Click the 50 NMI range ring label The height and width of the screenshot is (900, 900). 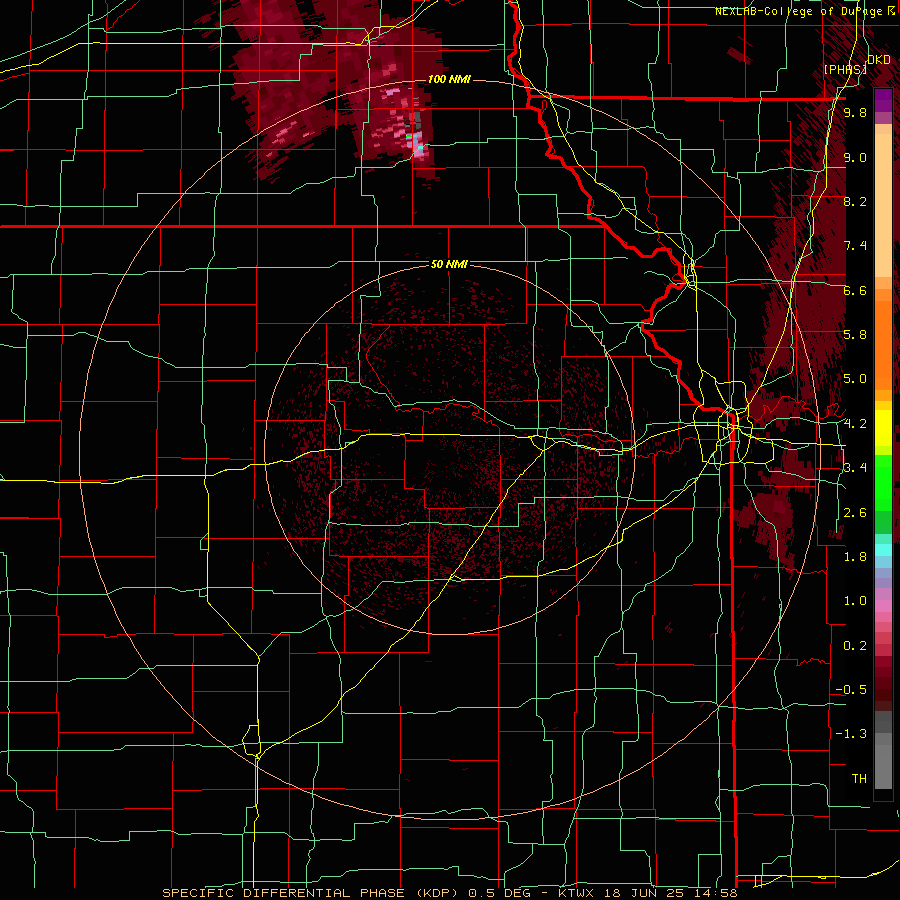pyautogui.click(x=449, y=264)
